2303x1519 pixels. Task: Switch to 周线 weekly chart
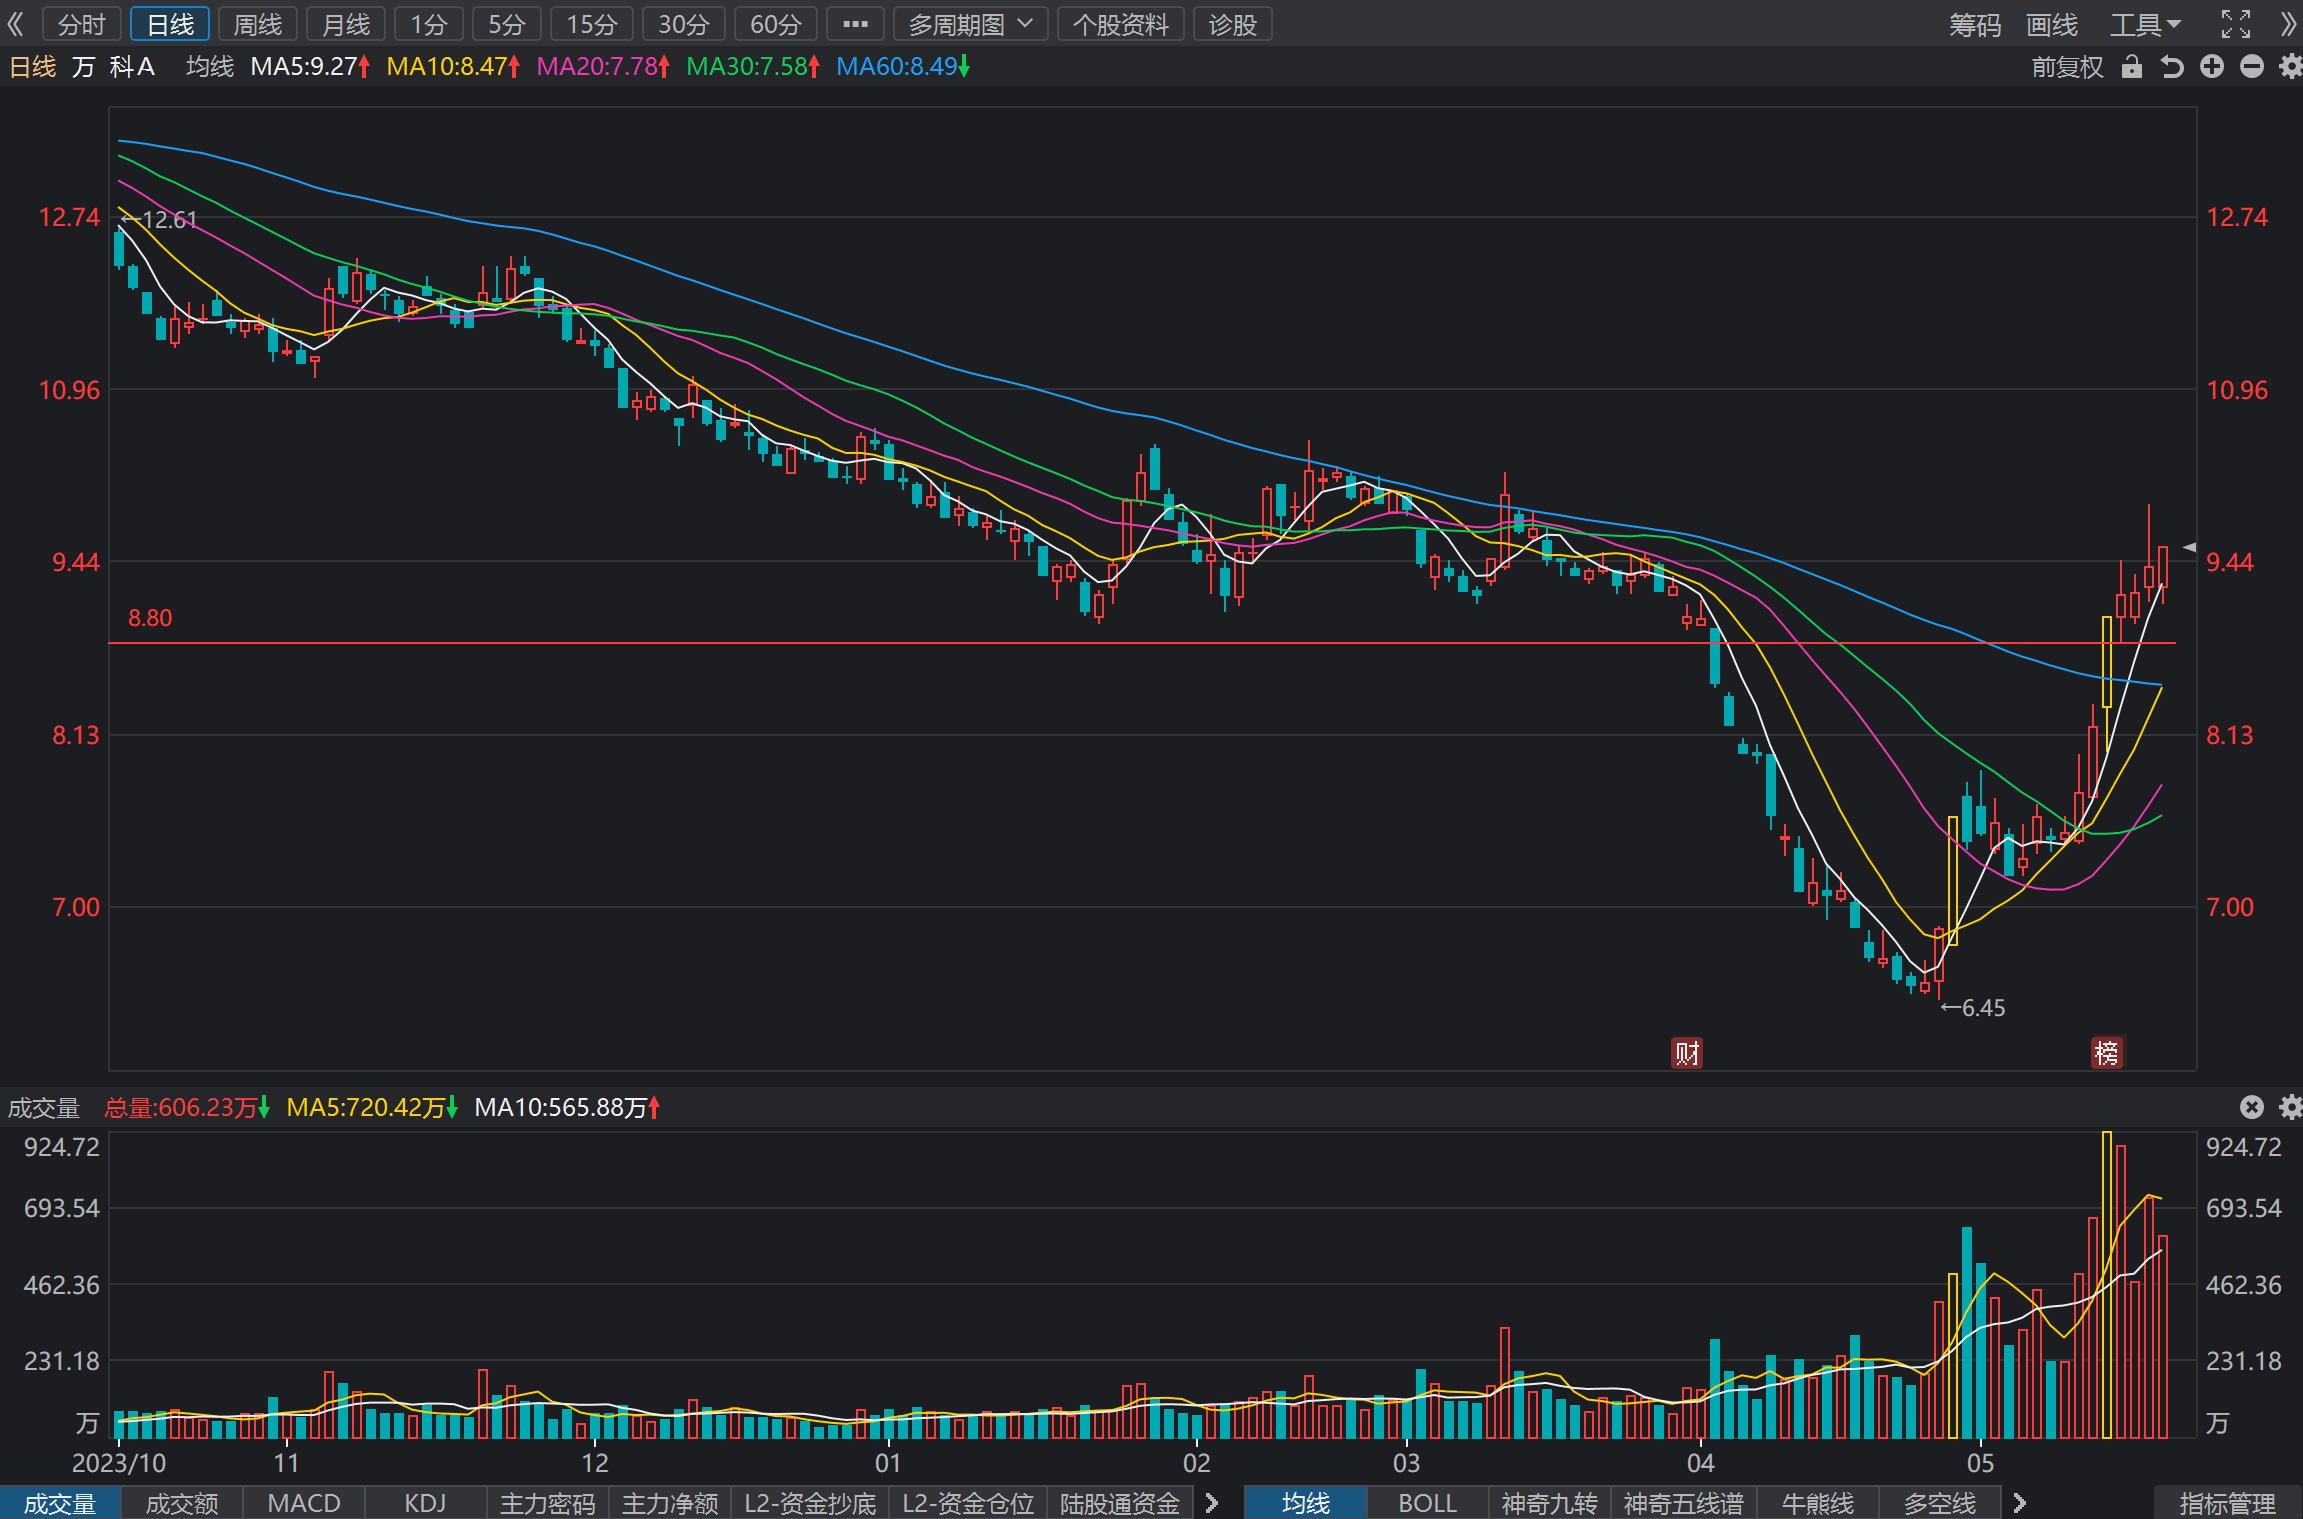pos(258,24)
